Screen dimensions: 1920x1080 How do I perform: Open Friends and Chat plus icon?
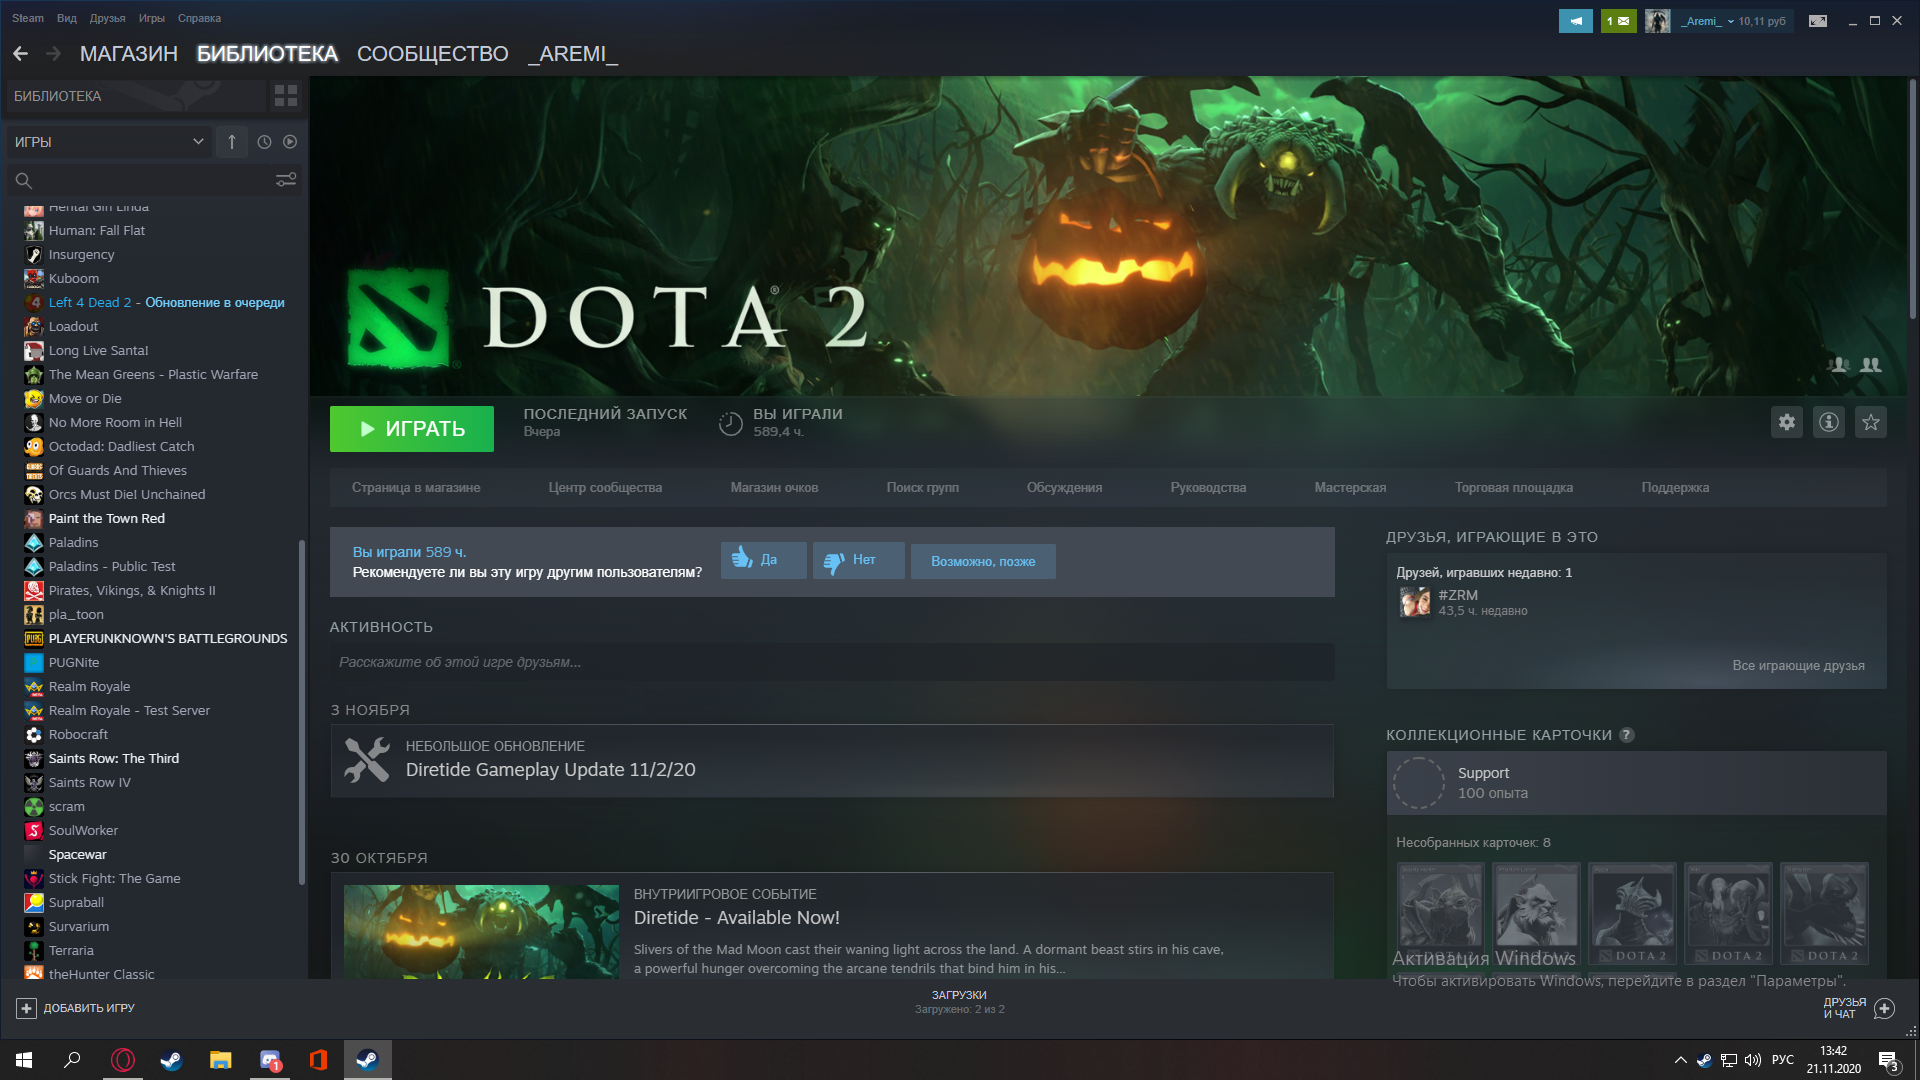coord(1884,1008)
